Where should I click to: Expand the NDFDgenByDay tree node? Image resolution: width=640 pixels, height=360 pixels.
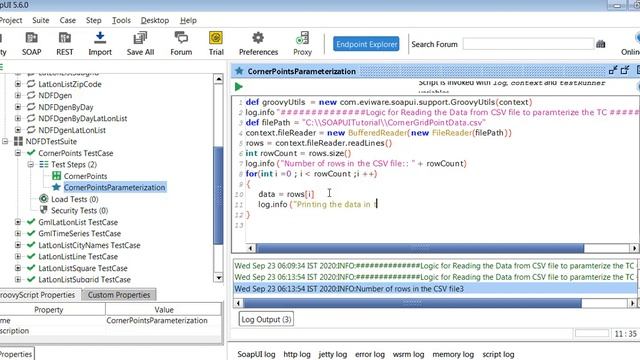18,107
